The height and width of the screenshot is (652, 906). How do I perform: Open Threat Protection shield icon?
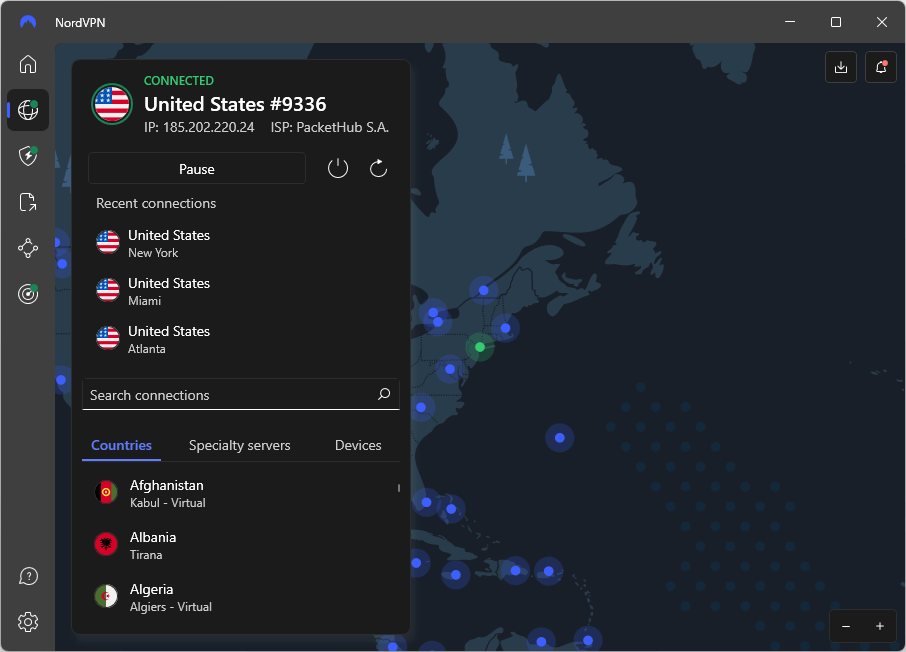28,156
